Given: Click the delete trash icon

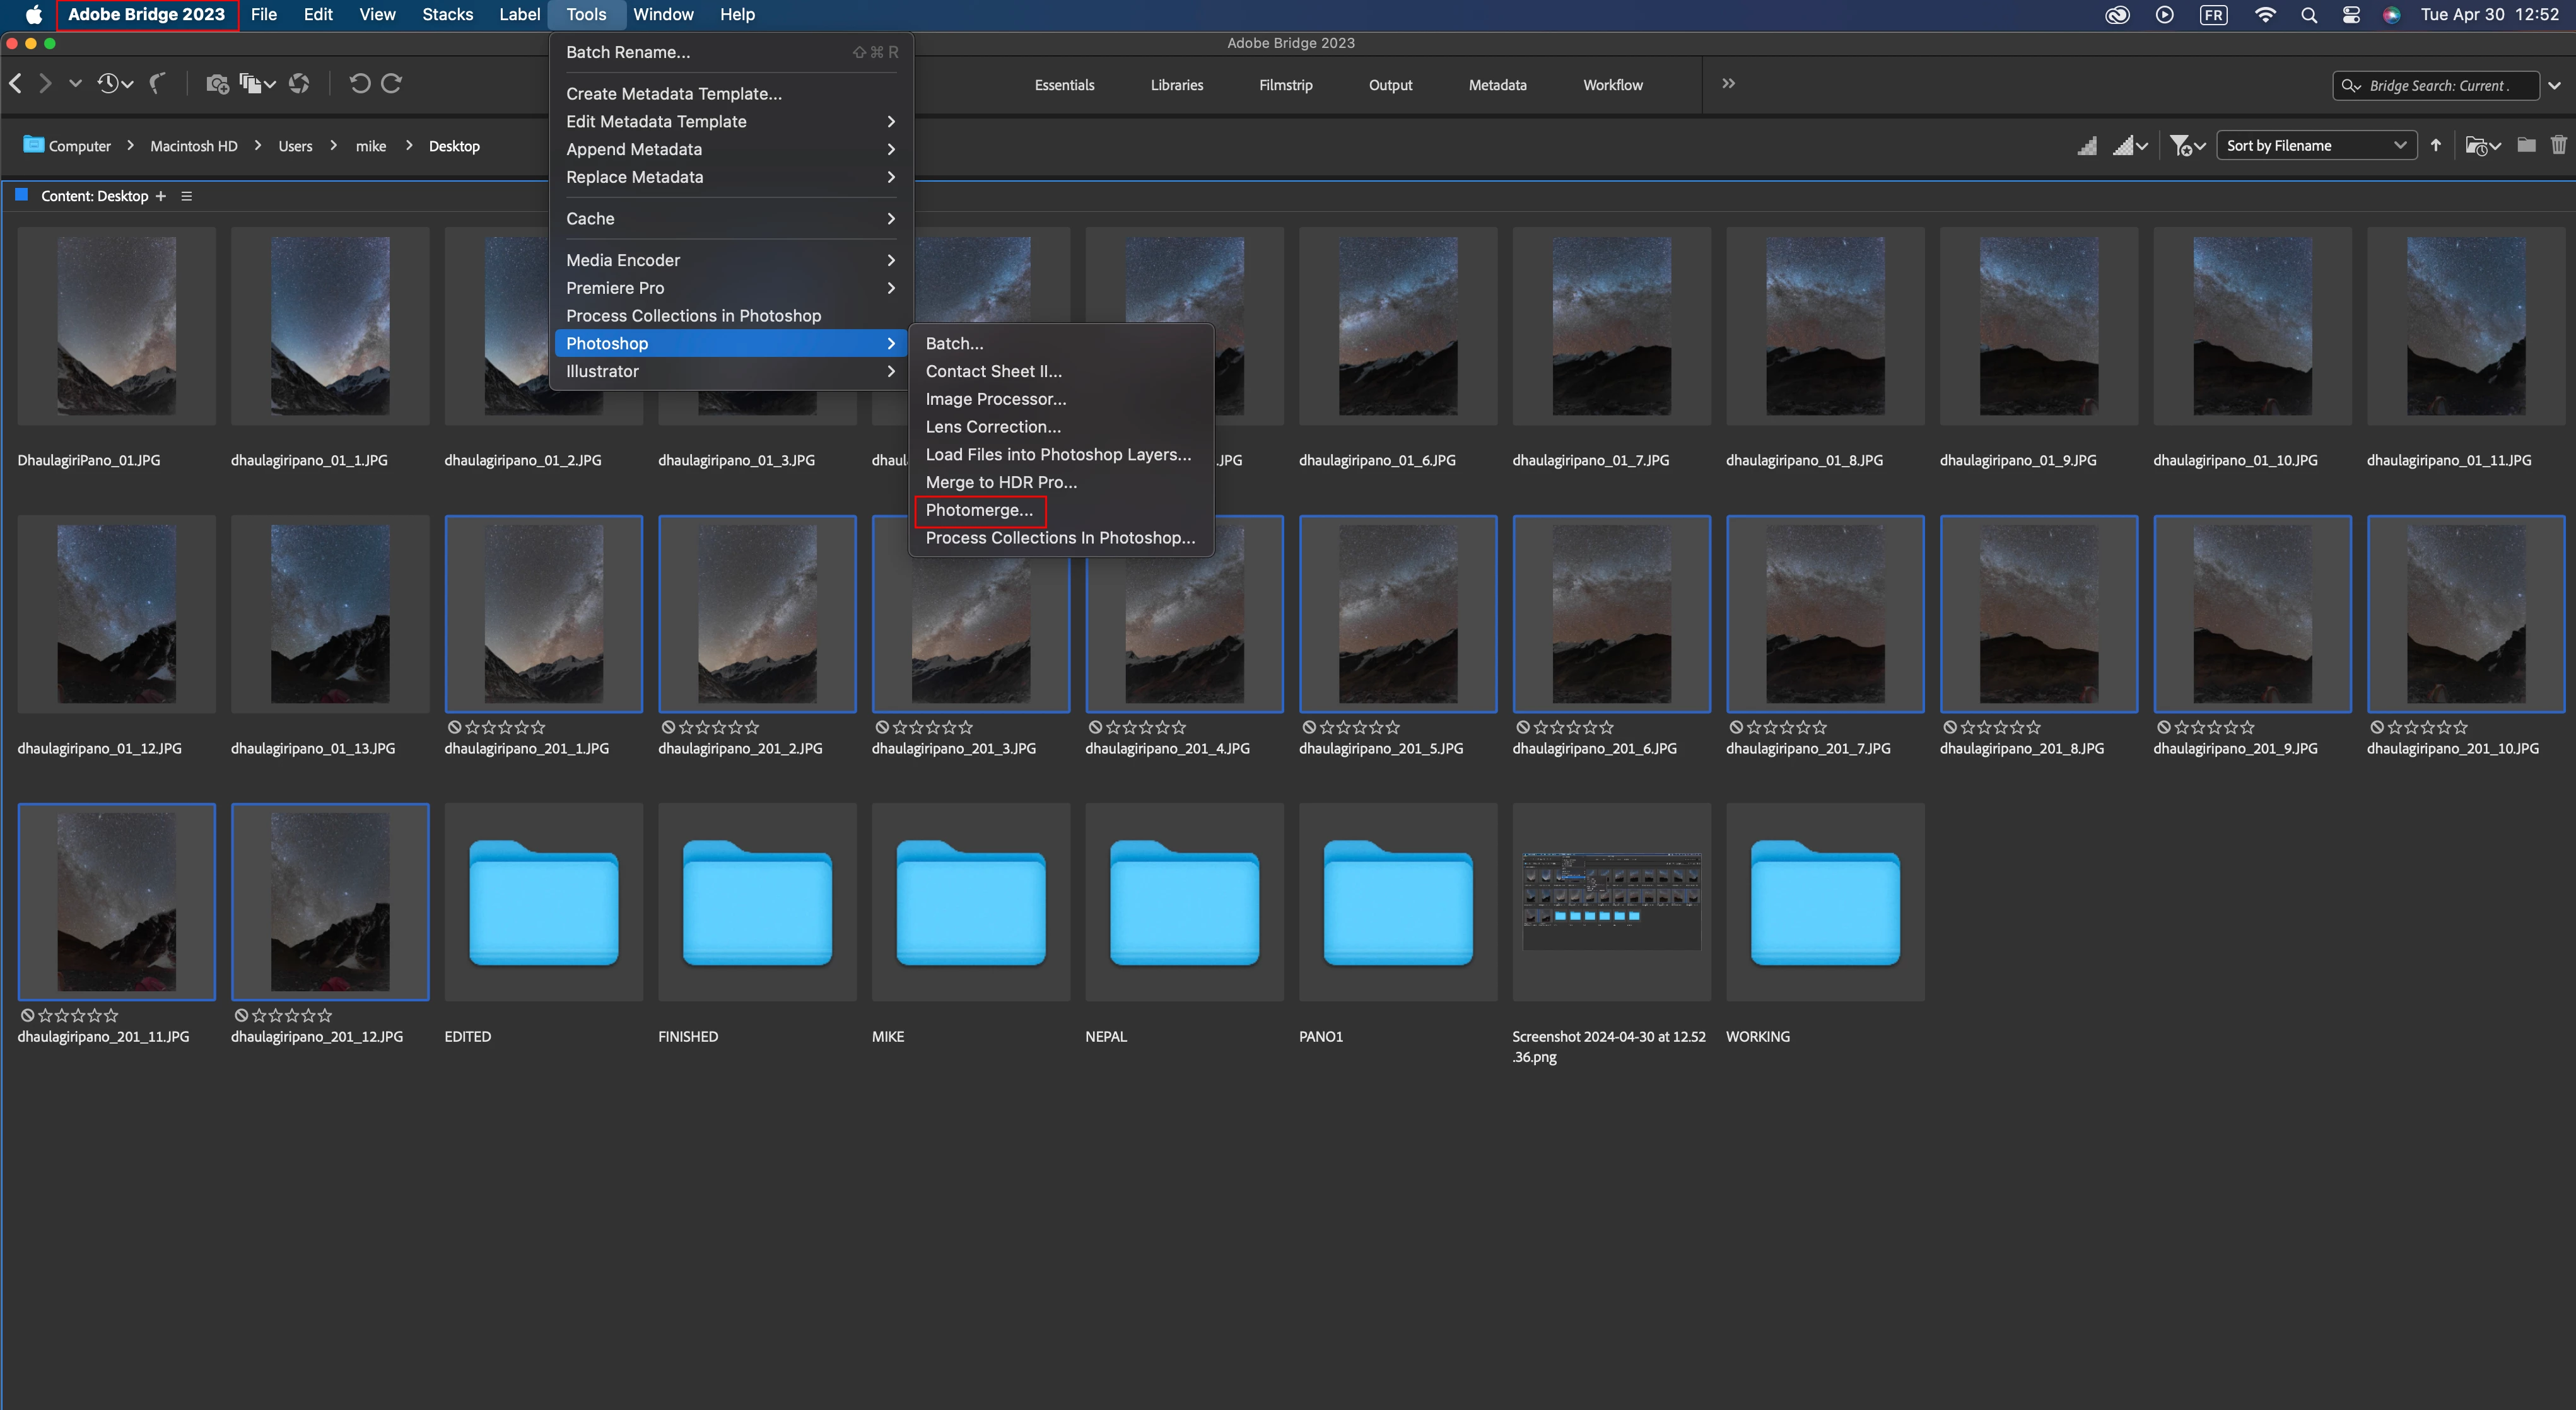Looking at the screenshot, I should (x=2558, y=146).
